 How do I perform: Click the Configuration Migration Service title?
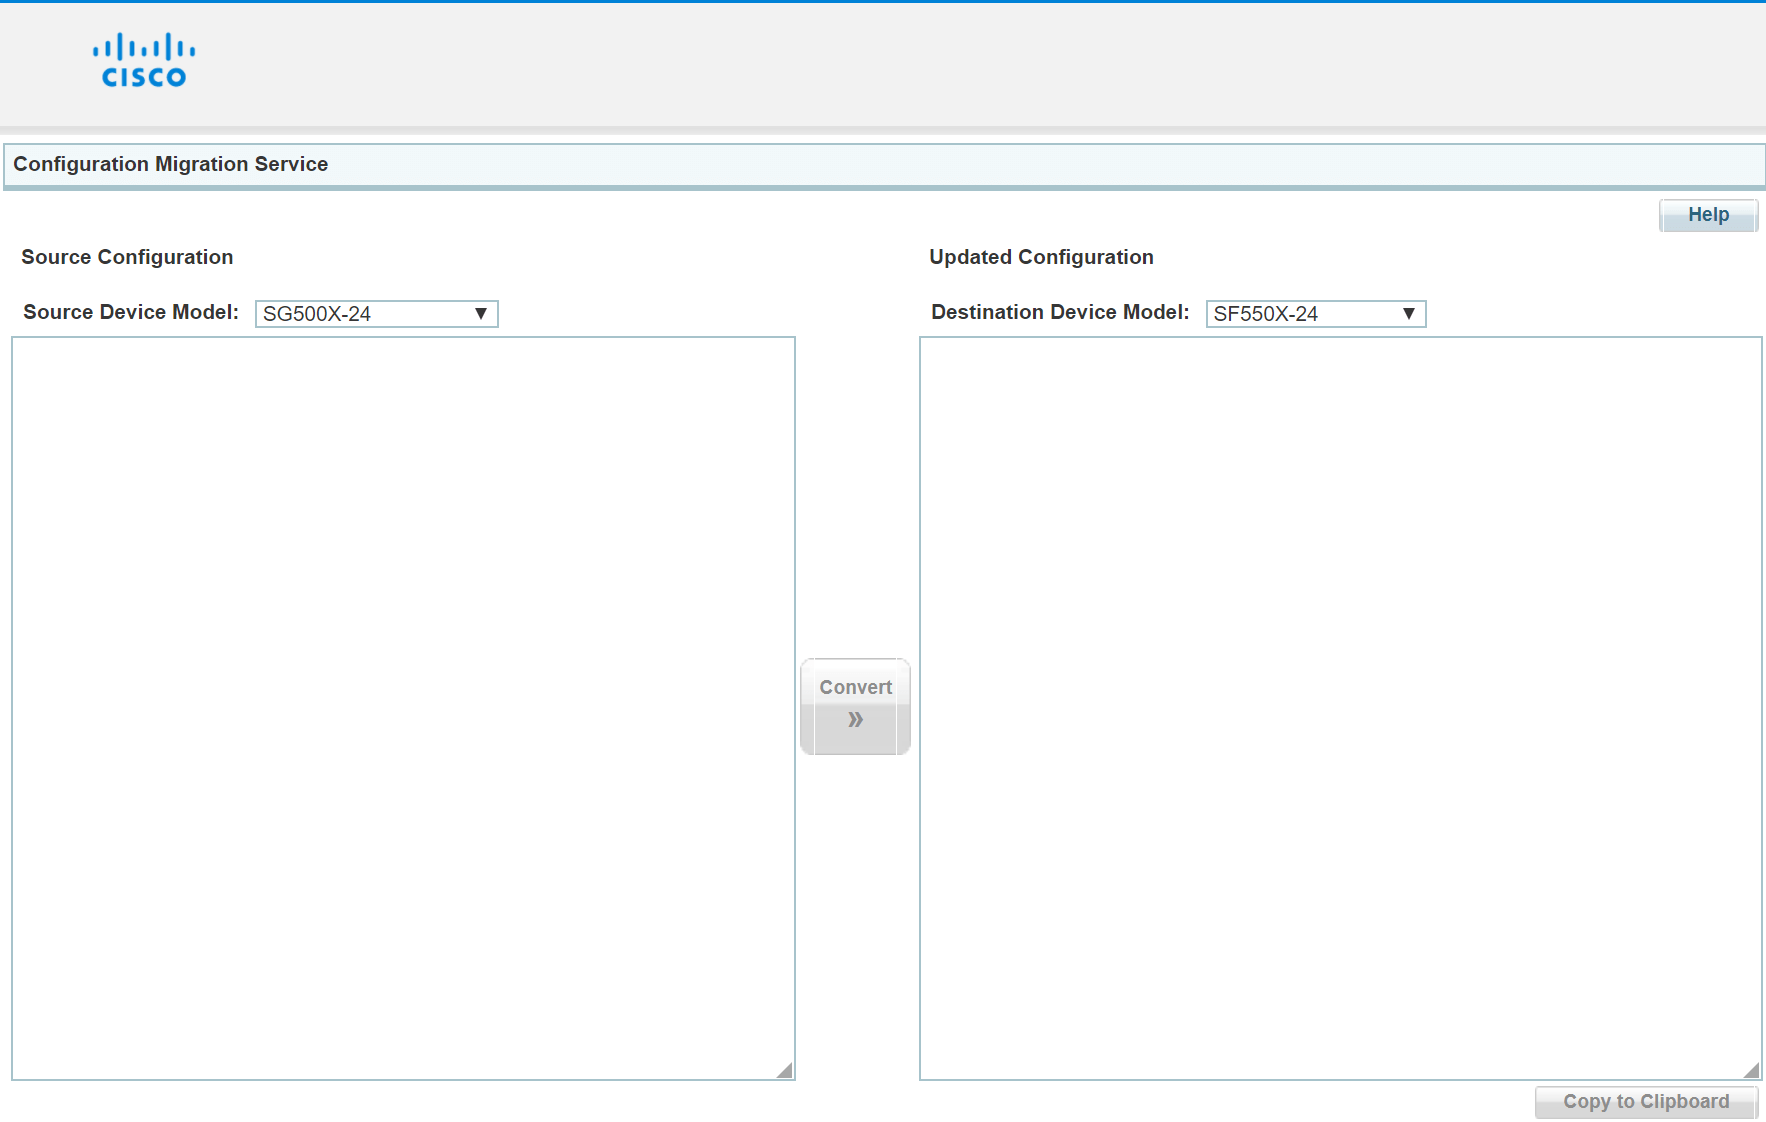coord(171,164)
